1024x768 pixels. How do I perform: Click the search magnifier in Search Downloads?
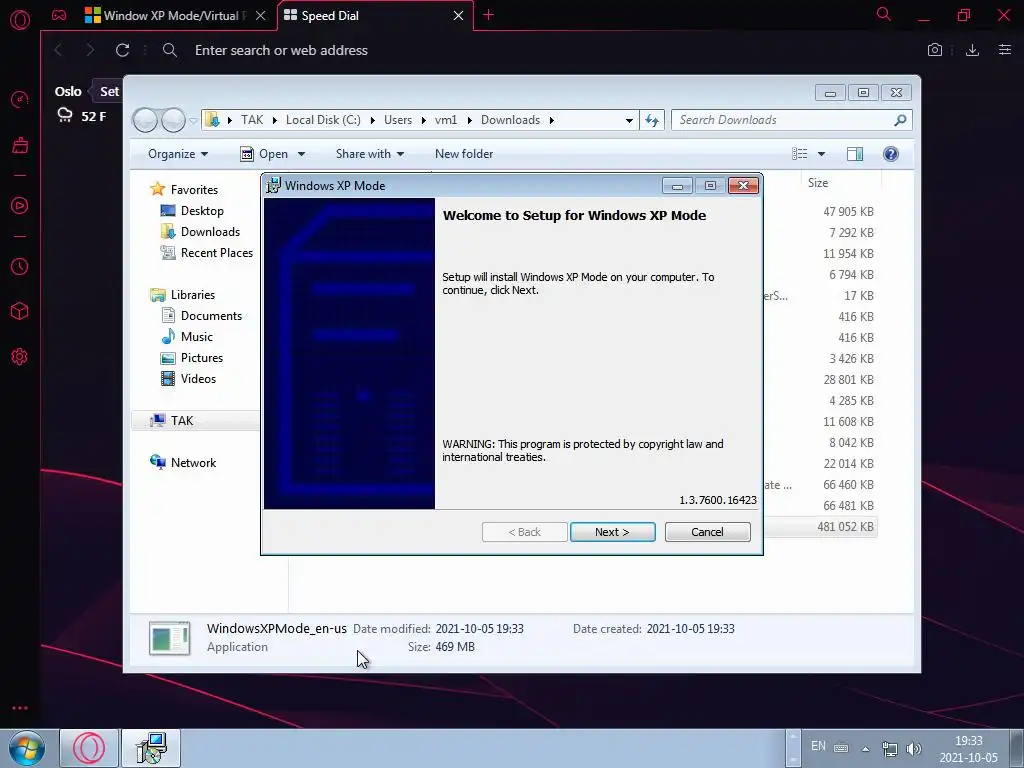(x=900, y=120)
